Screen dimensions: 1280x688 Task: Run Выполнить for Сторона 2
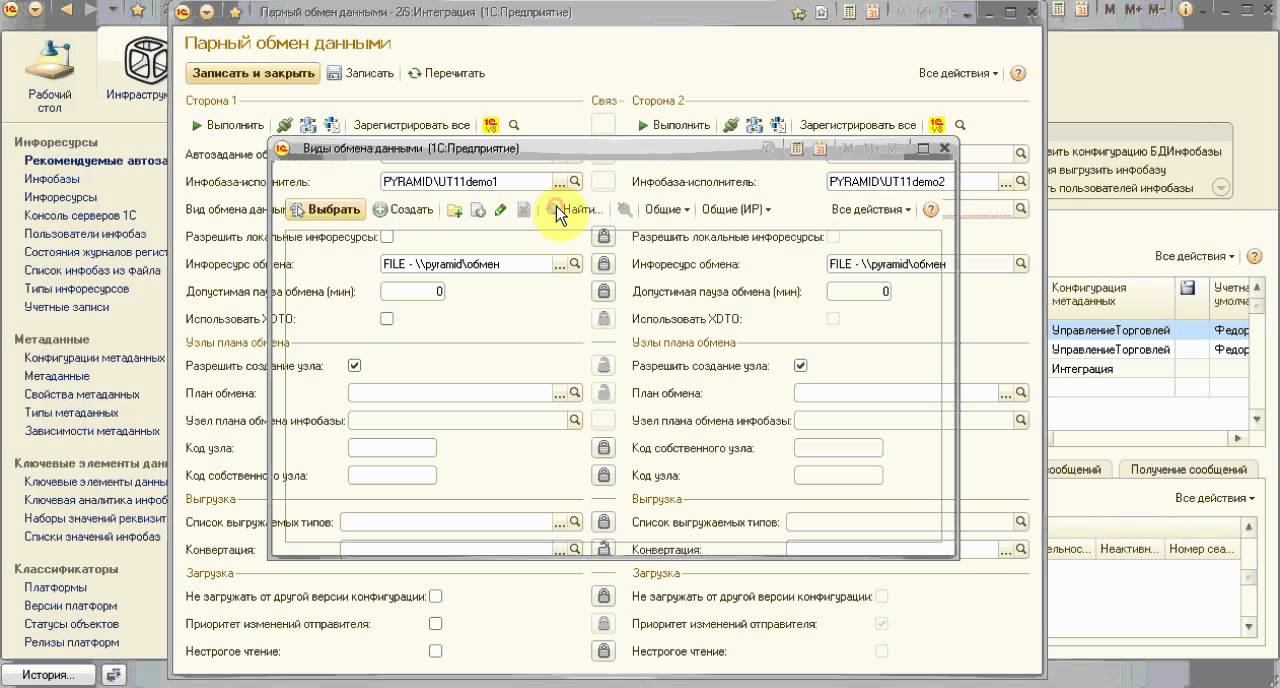pyautogui.click(x=674, y=125)
